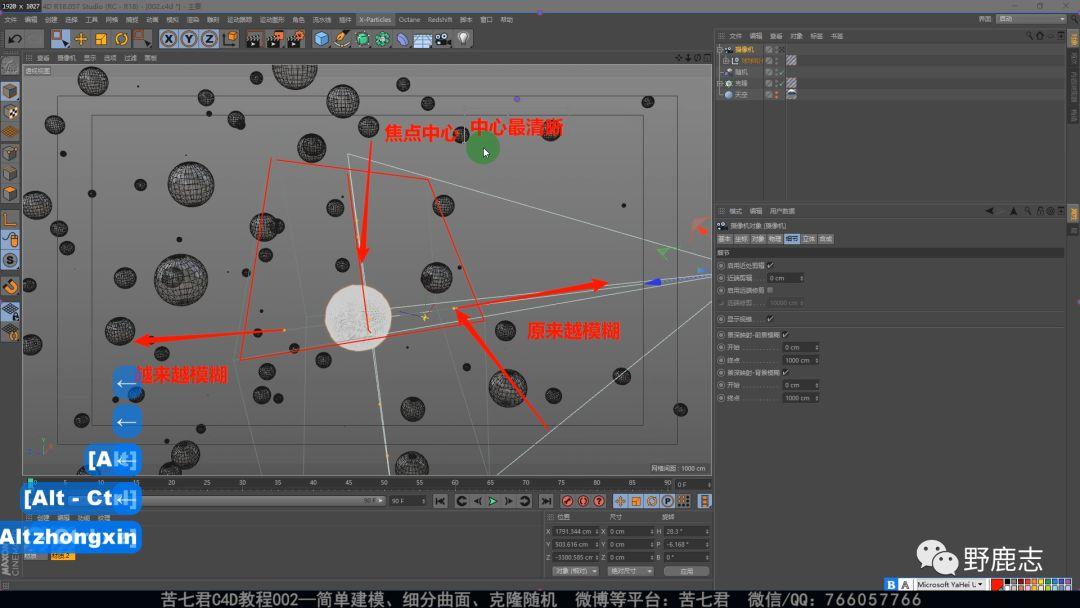Open the Pen spline tool
Viewport: 1080px width, 608px height.
click(x=342, y=39)
